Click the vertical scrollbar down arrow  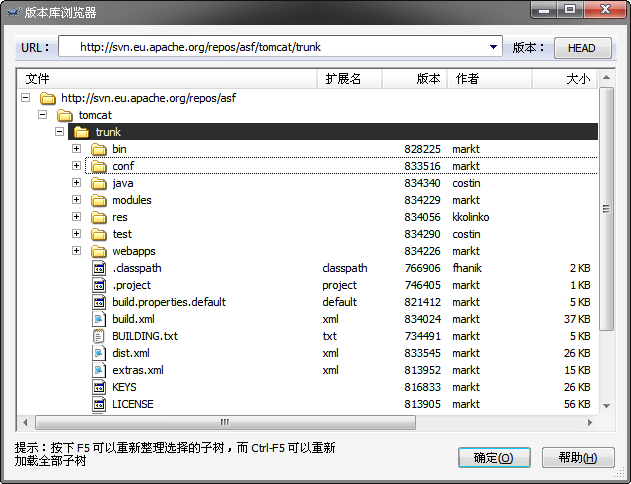[x=607, y=406]
